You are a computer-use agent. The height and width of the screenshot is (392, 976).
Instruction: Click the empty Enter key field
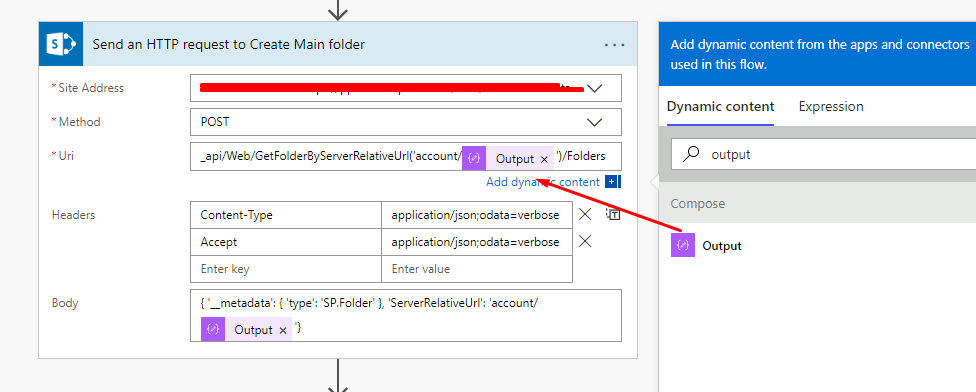click(286, 269)
